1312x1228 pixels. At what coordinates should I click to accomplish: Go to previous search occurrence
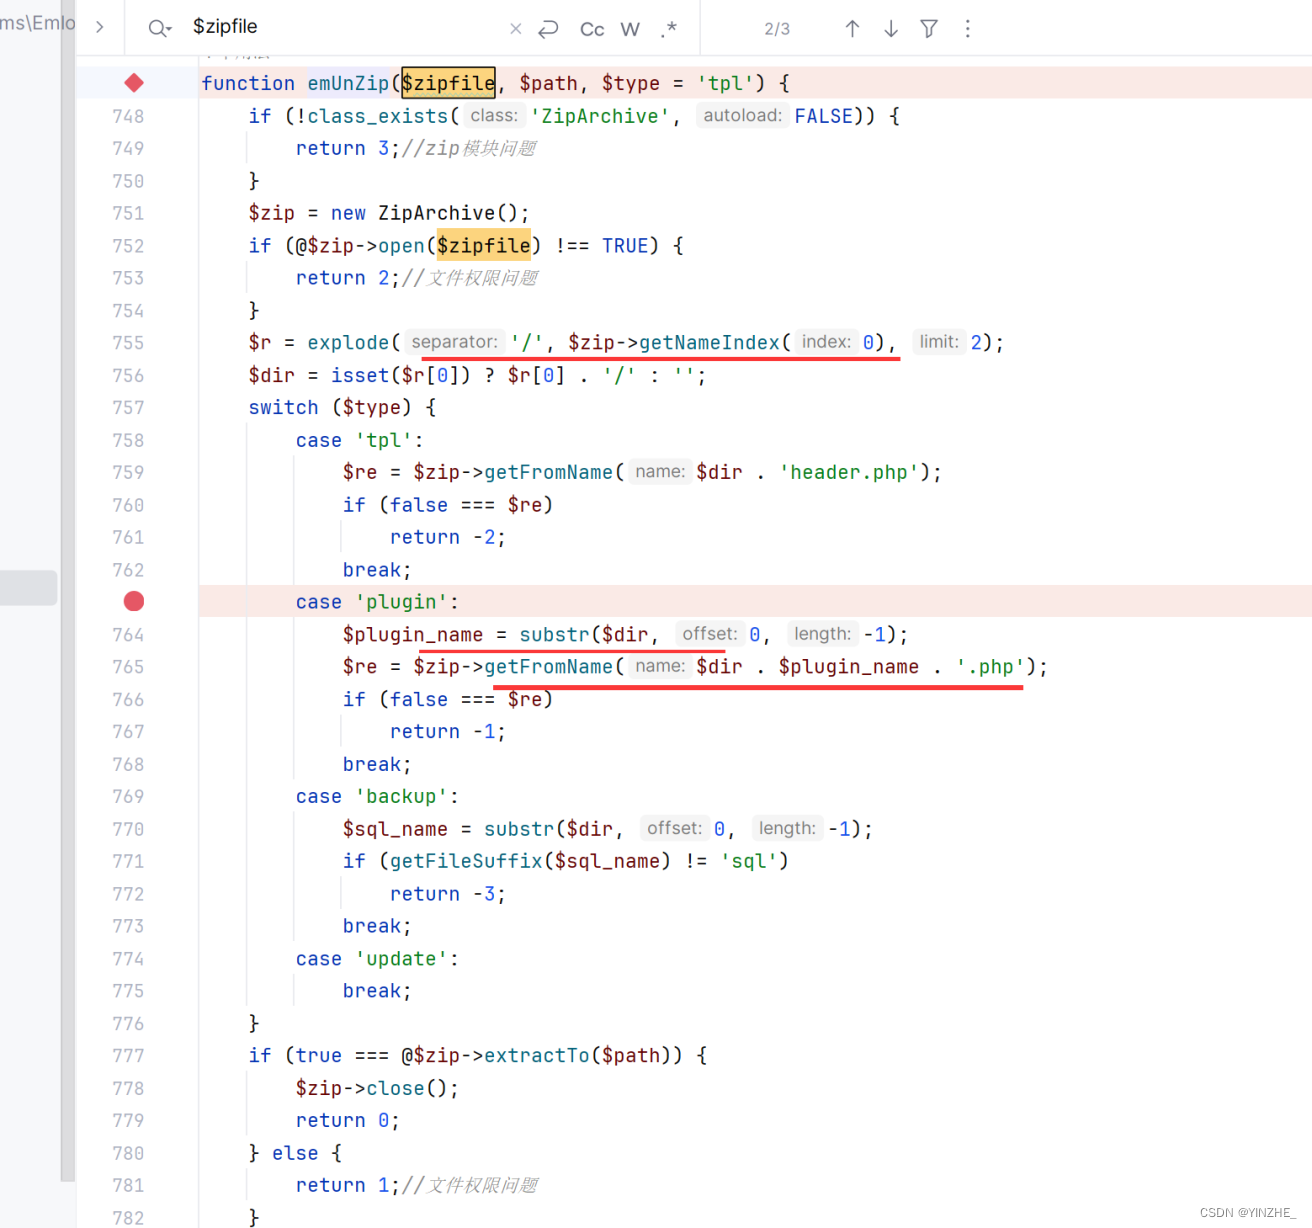point(852,29)
